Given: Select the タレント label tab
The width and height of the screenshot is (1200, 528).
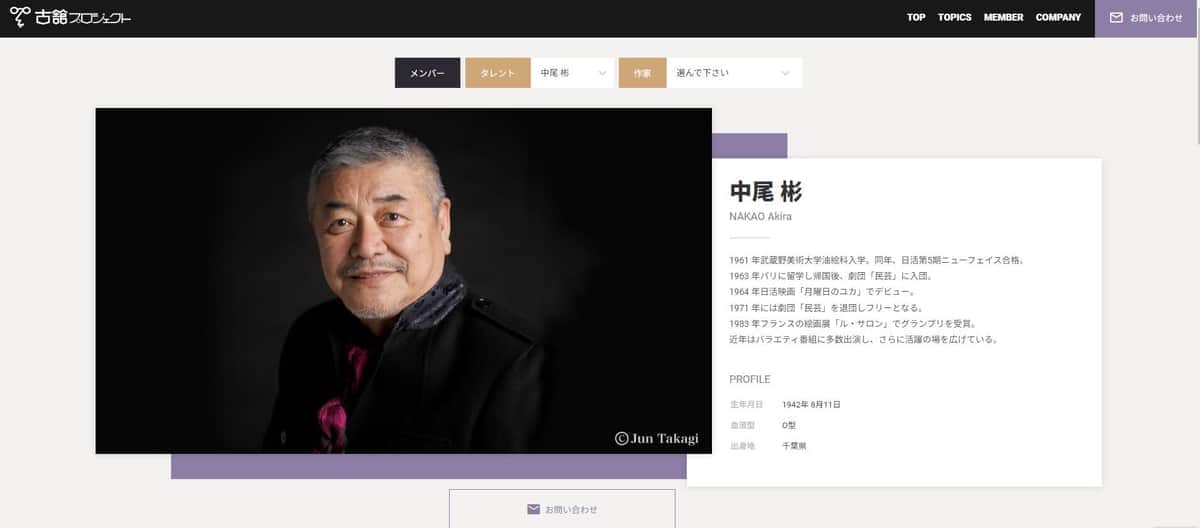Looking at the screenshot, I should pyautogui.click(x=498, y=73).
